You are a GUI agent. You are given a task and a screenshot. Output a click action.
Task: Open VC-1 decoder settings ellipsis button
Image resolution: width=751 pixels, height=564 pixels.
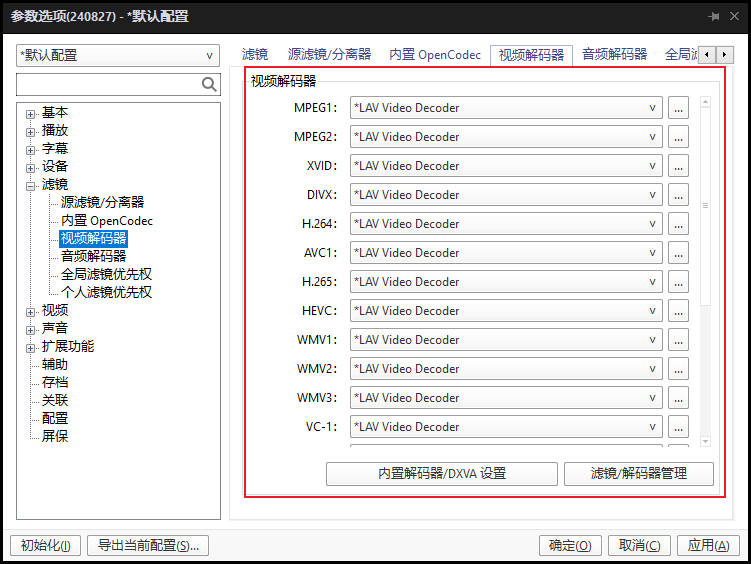click(678, 427)
